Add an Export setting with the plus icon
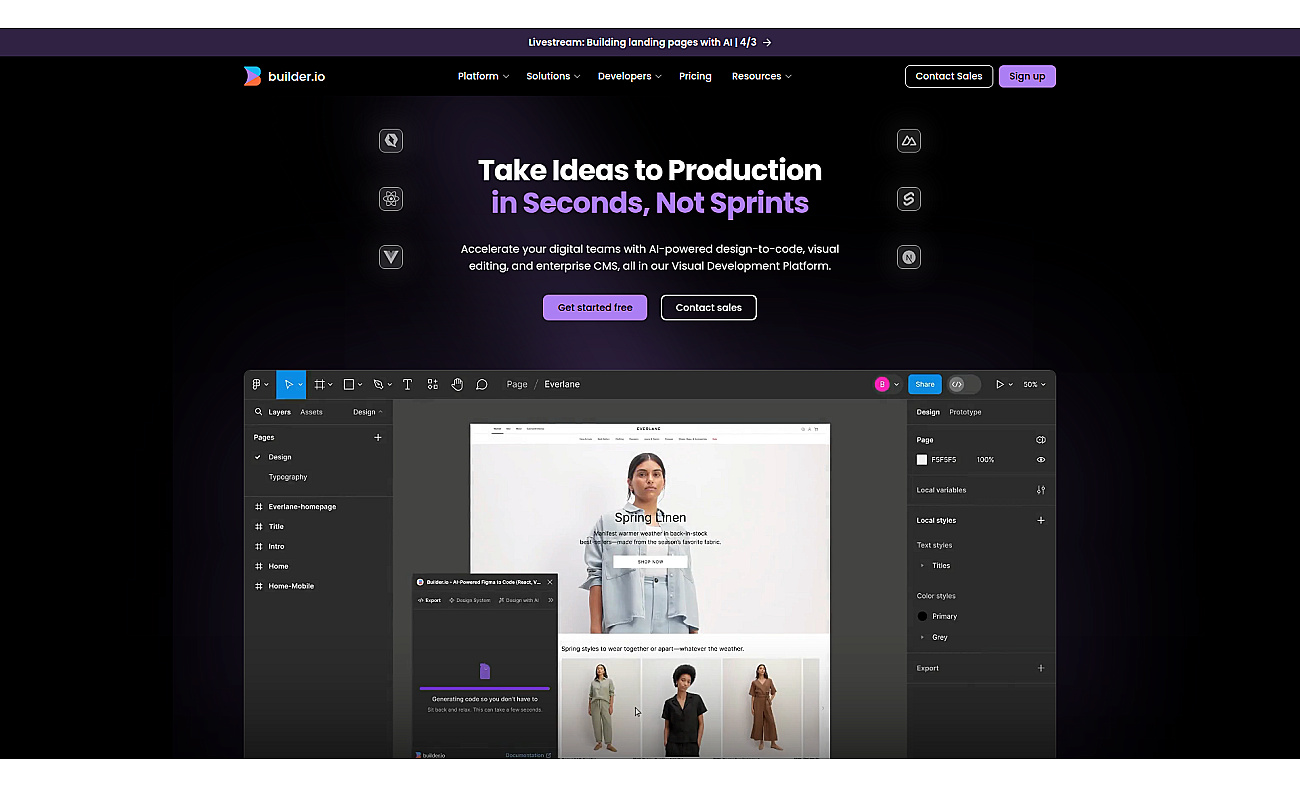 [1041, 668]
